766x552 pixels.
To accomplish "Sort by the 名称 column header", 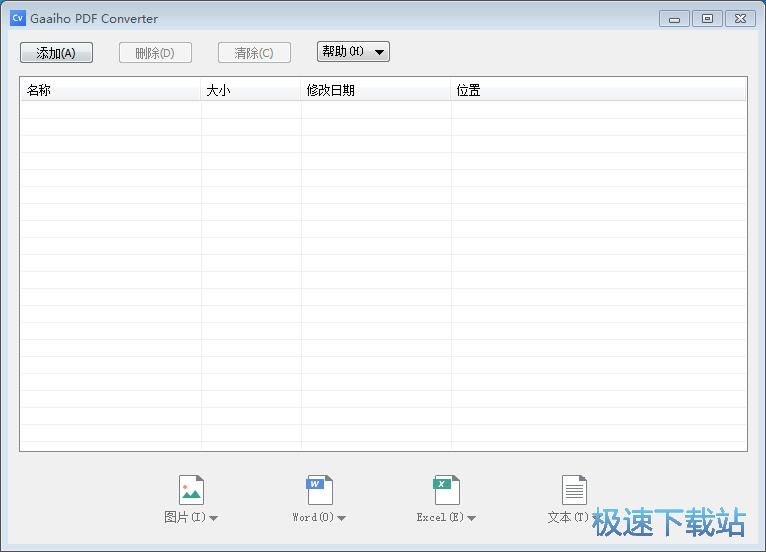I will tap(111, 90).
